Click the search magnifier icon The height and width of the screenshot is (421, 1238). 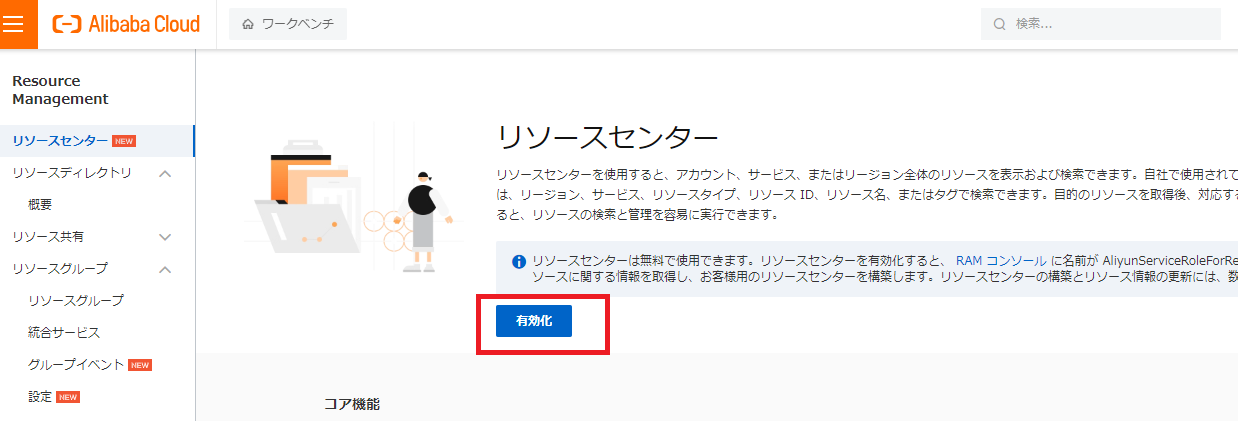[x=999, y=24]
